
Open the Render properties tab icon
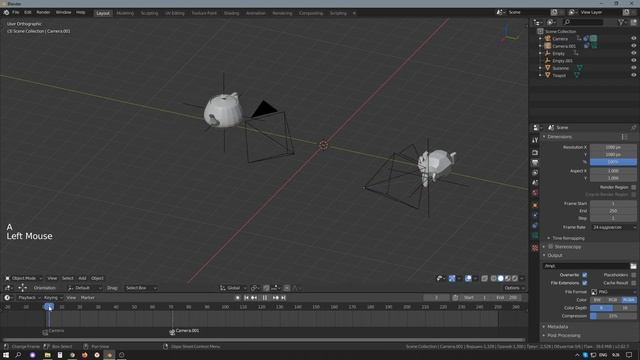click(535, 153)
